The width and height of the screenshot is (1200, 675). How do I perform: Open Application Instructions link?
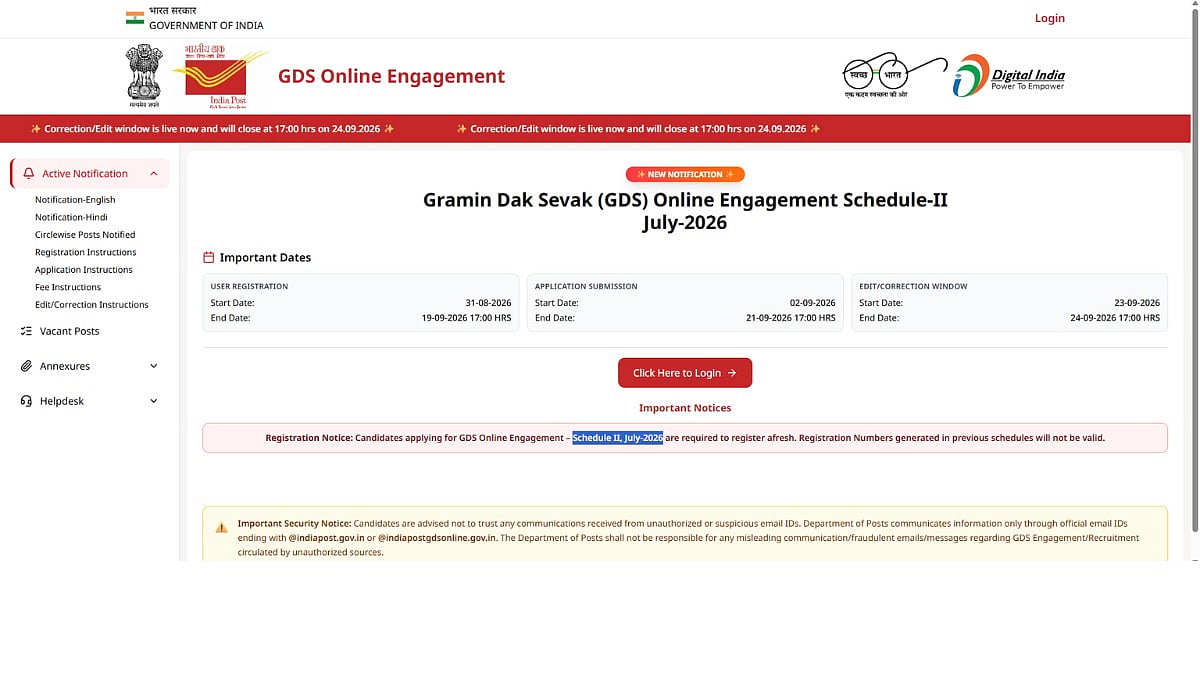pyautogui.click(x=84, y=270)
